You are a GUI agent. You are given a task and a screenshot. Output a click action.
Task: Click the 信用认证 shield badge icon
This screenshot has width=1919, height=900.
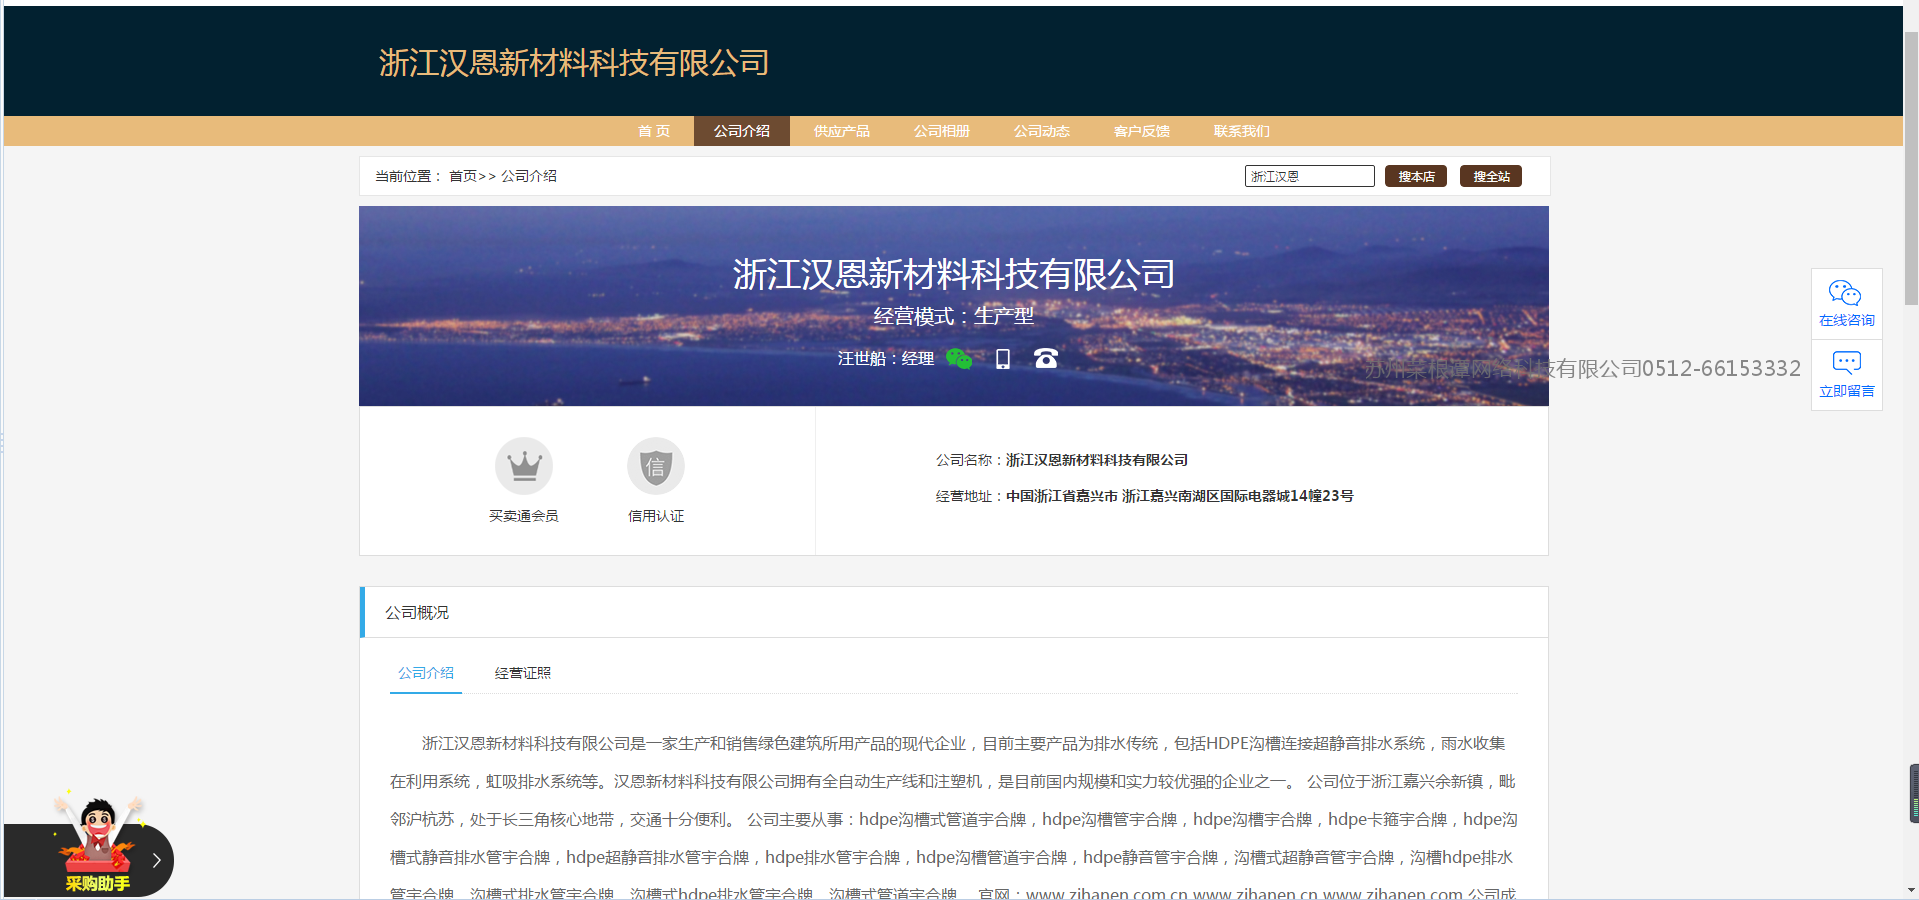tap(656, 466)
